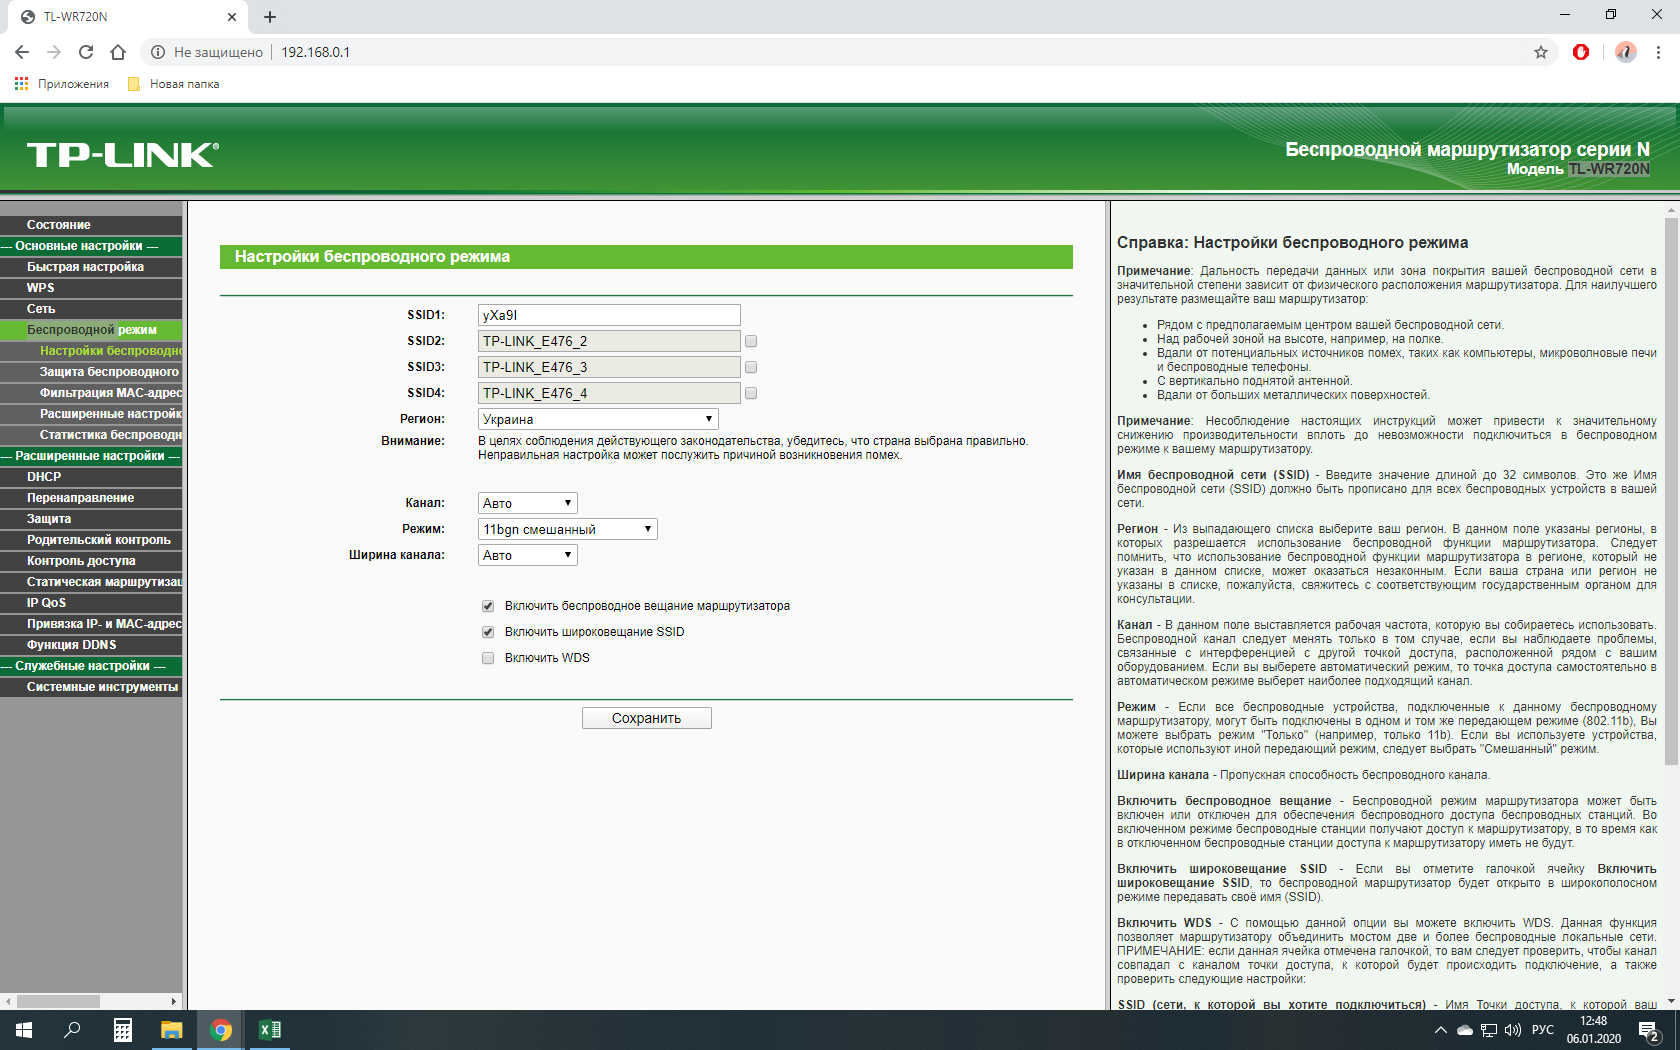The width and height of the screenshot is (1680, 1050).
Task: Open the notification center icon
Action: pos(1650,1030)
